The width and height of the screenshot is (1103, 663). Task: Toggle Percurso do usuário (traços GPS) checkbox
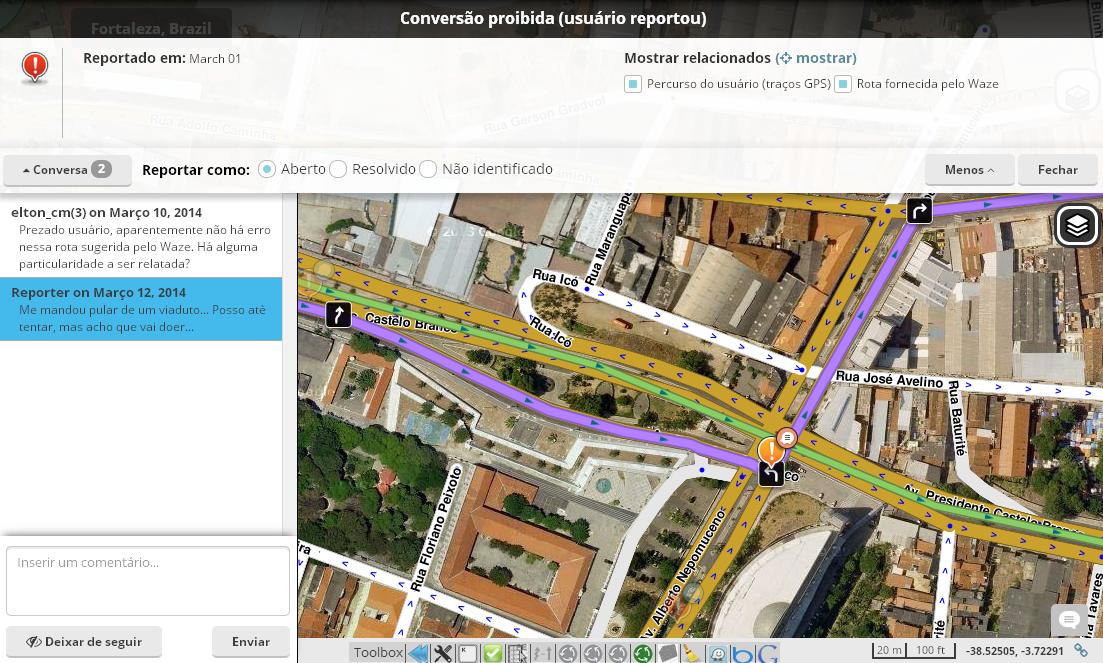[x=632, y=84]
